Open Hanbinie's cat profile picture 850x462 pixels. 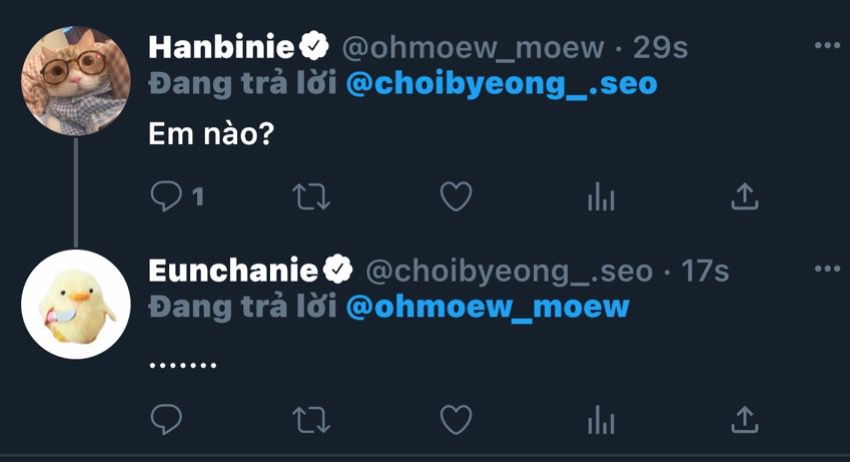tap(76, 81)
